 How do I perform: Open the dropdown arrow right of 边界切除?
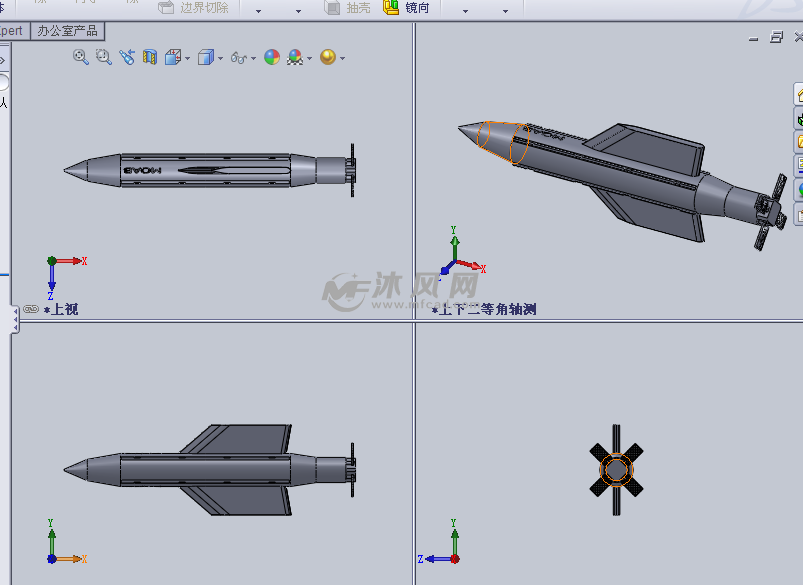[258, 11]
